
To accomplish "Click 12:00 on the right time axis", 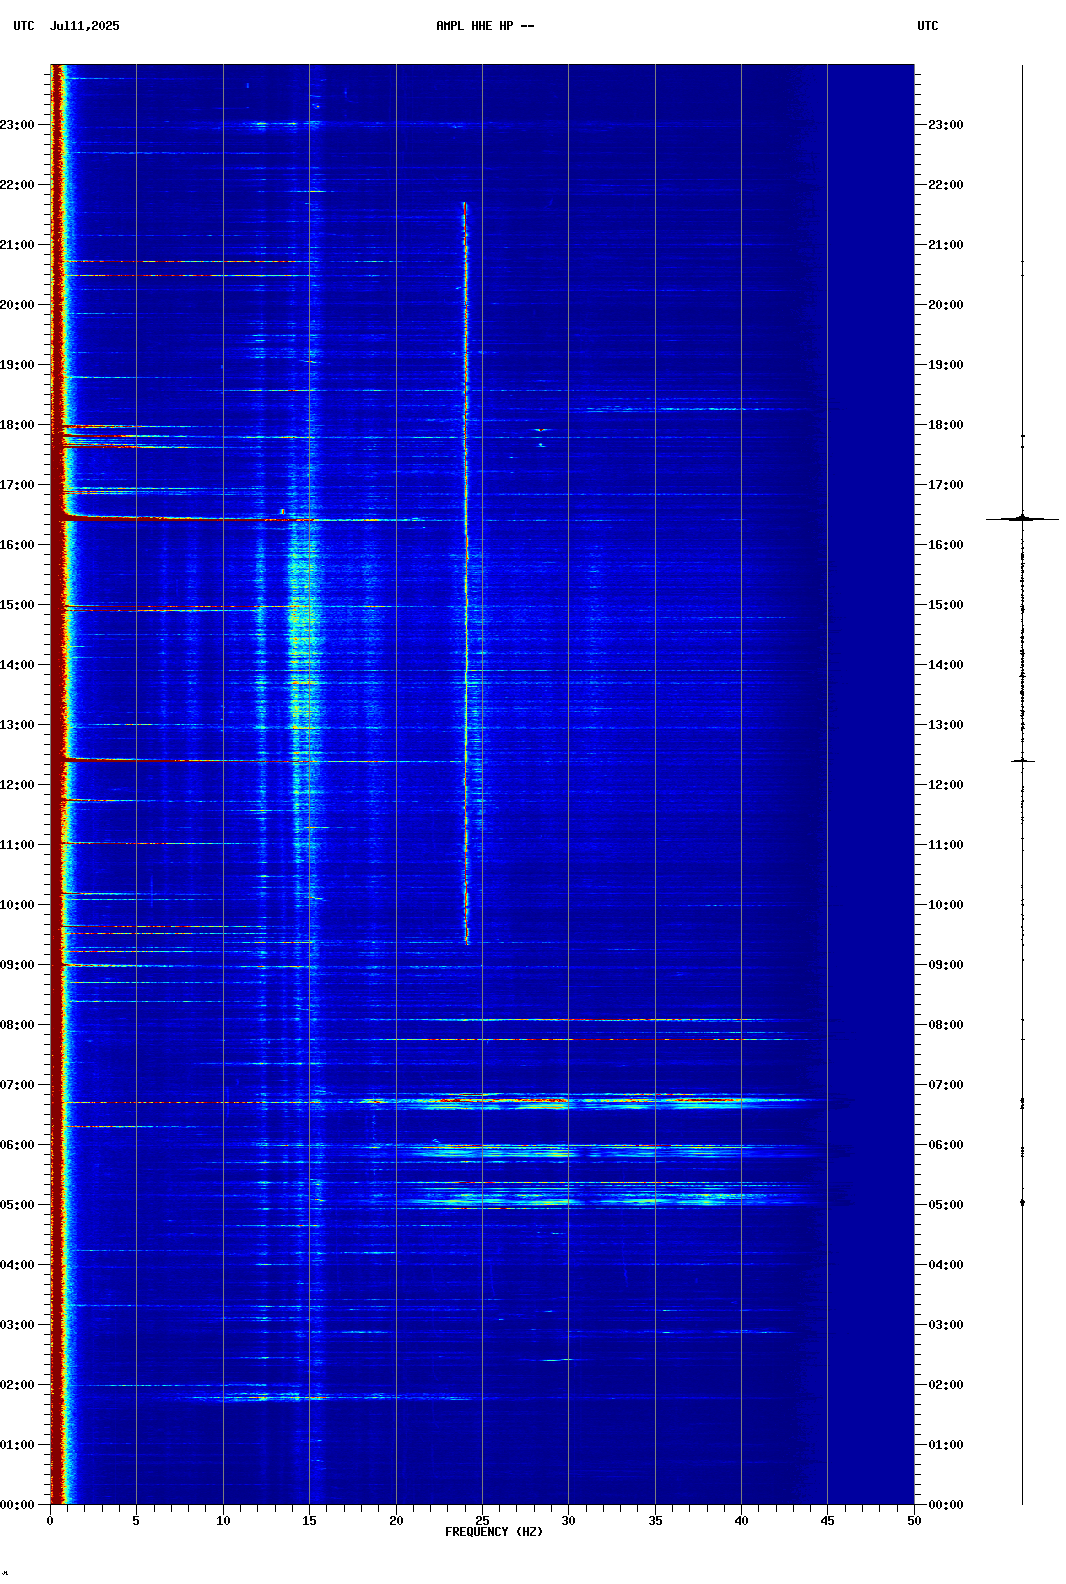I will tap(946, 785).
